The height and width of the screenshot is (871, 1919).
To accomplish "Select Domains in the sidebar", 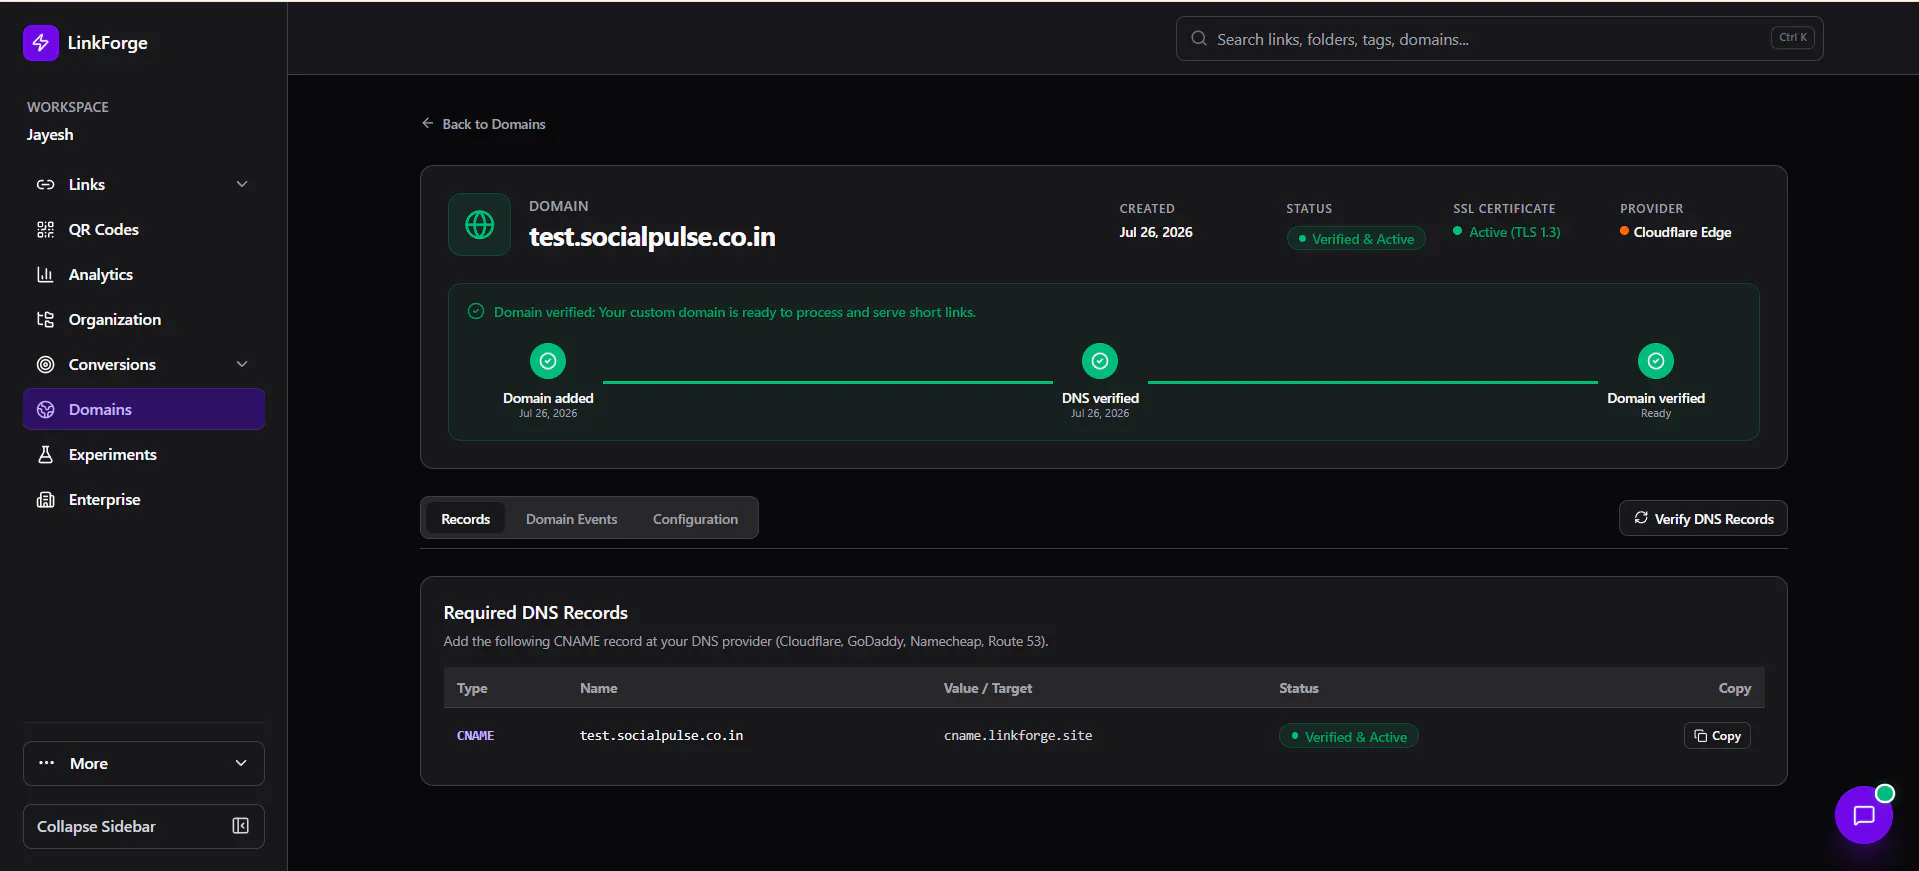I will click(x=144, y=409).
